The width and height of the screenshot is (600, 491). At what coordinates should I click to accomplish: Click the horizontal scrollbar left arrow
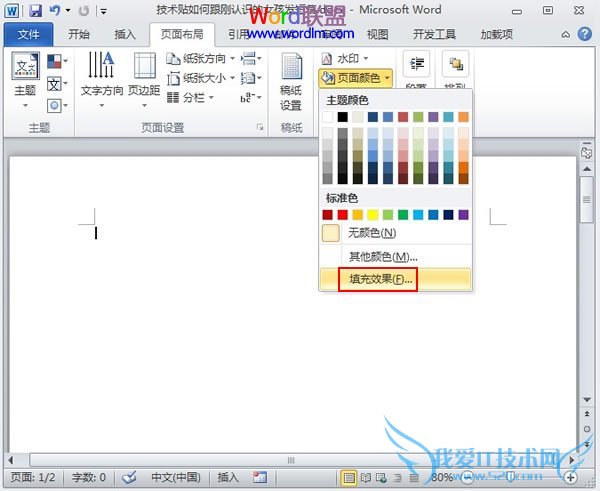tap(11, 460)
